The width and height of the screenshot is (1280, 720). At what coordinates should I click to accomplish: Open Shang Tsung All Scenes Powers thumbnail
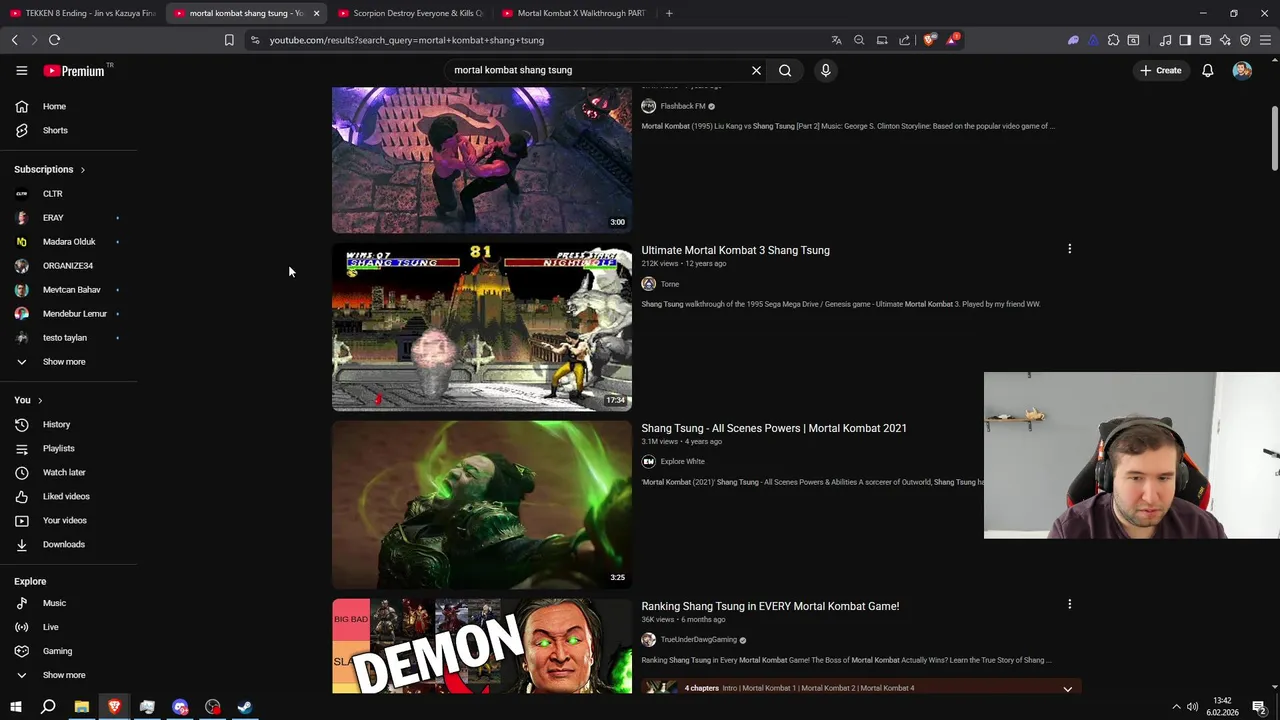pos(482,505)
